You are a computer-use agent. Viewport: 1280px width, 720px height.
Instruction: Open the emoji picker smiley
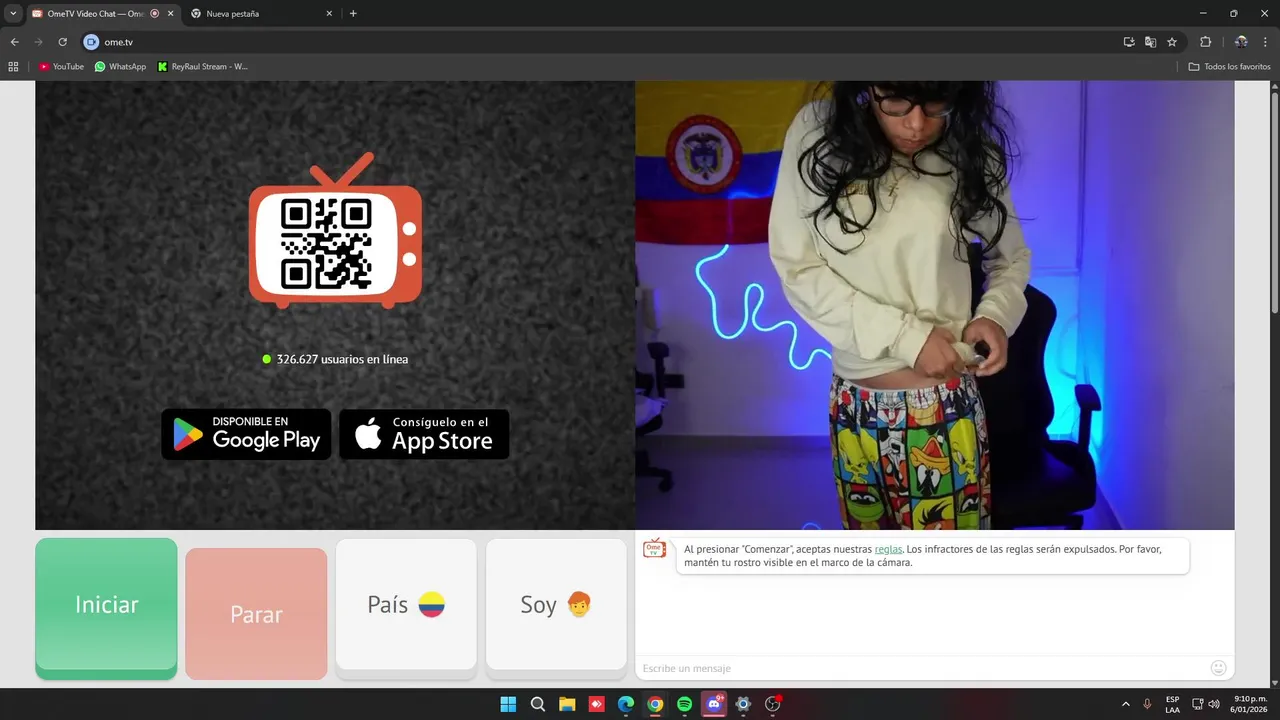click(1218, 667)
